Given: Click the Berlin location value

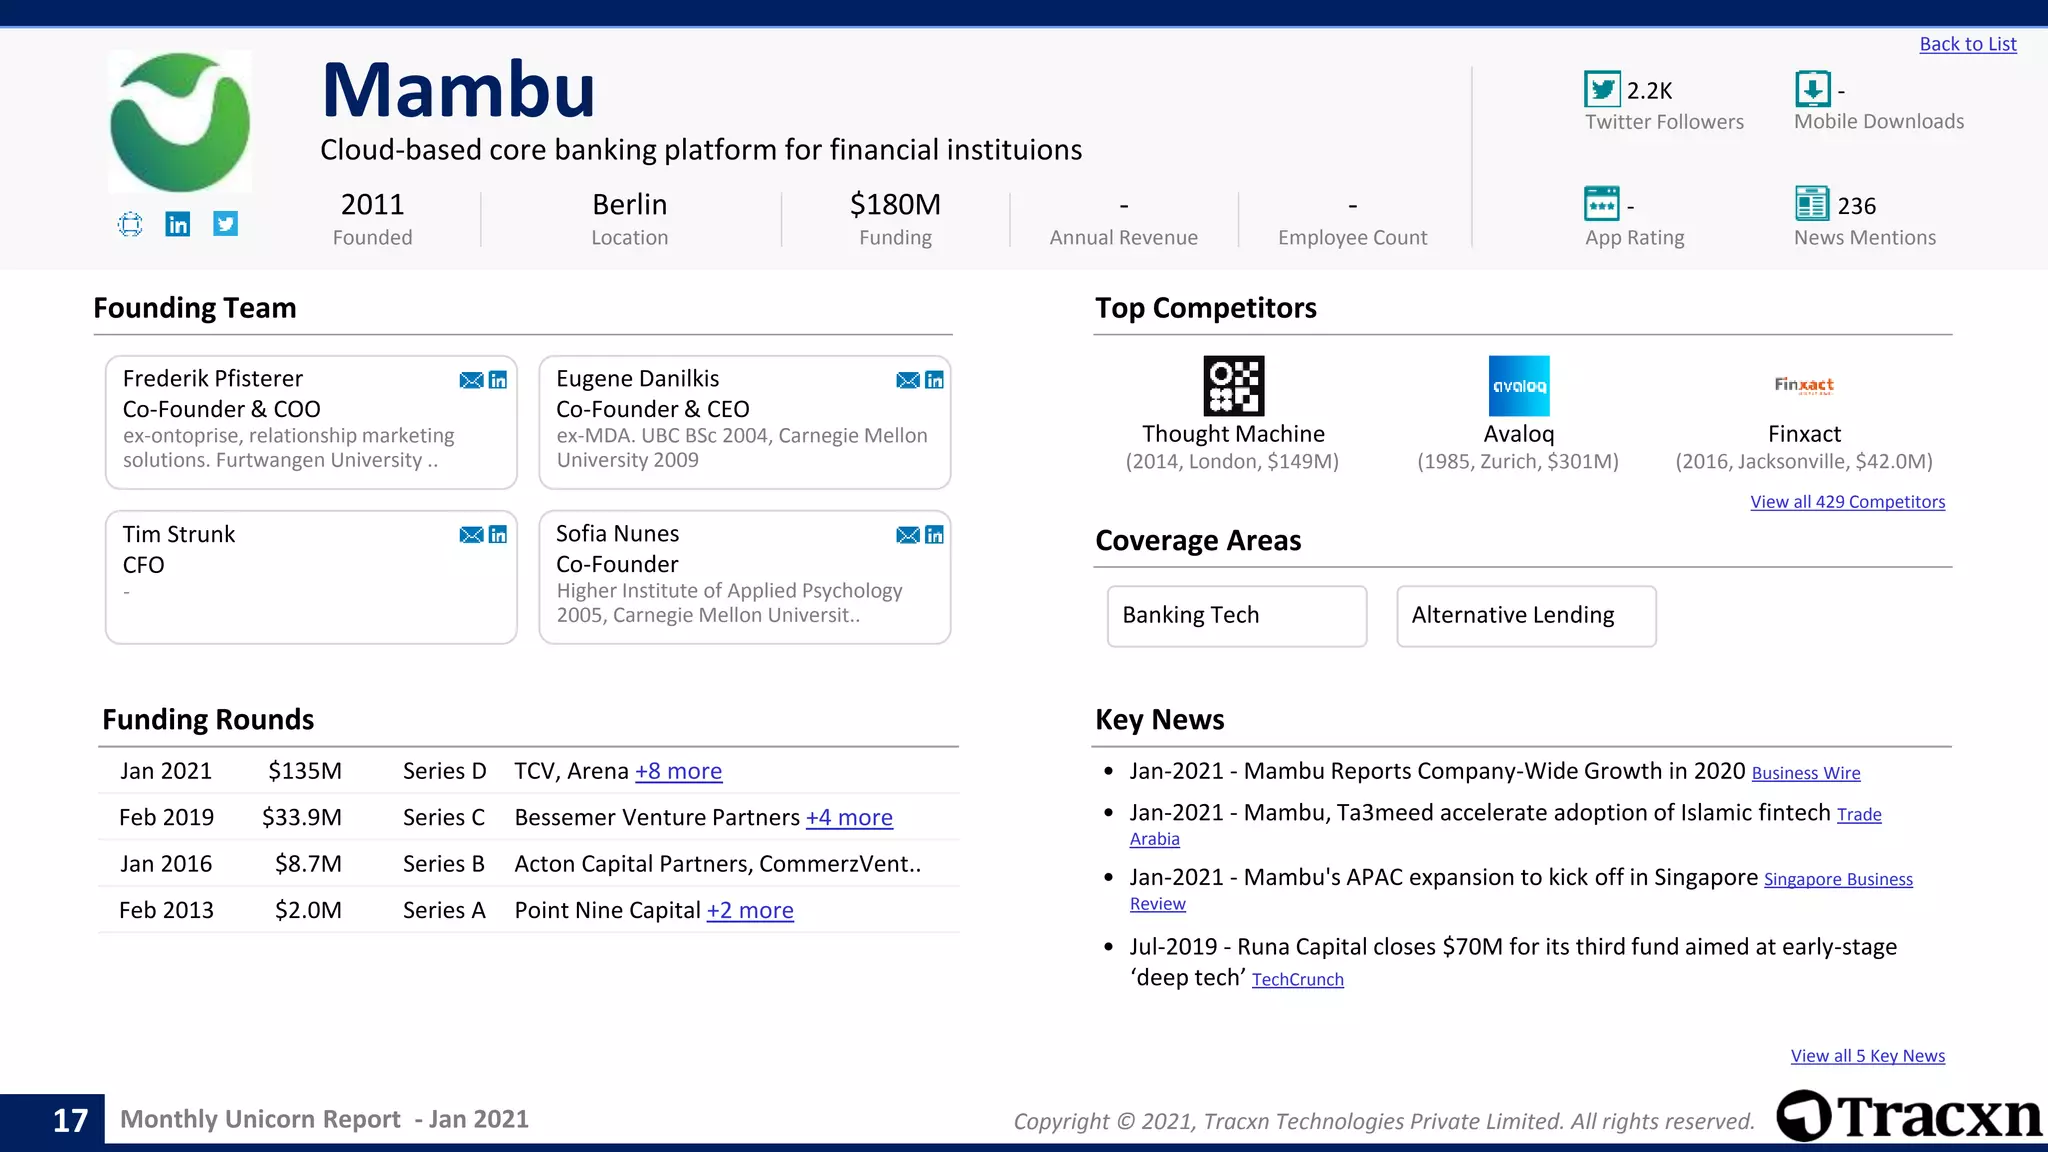Looking at the screenshot, I should (630, 205).
